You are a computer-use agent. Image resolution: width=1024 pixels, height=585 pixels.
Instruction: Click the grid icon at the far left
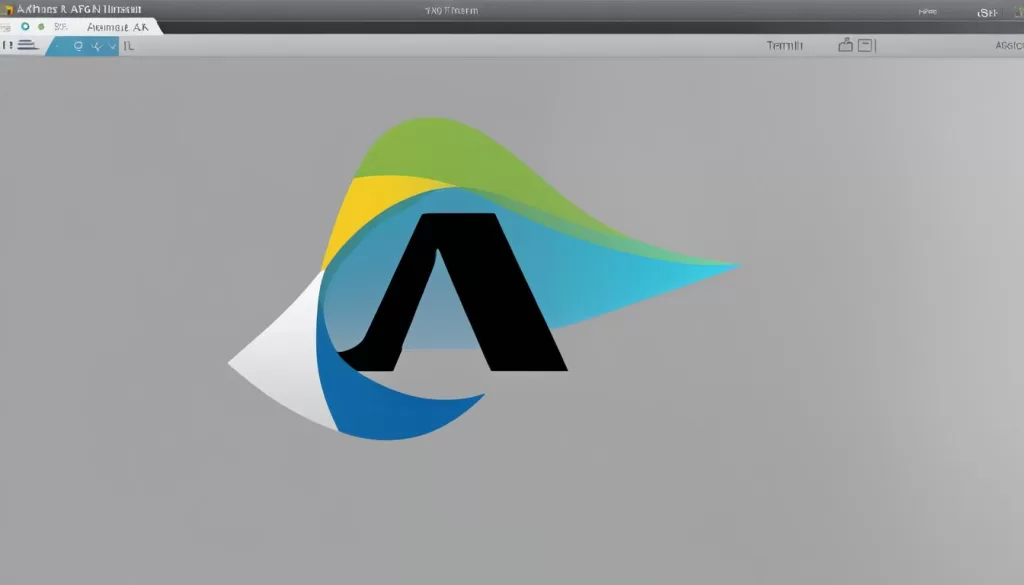coord(7,27)
